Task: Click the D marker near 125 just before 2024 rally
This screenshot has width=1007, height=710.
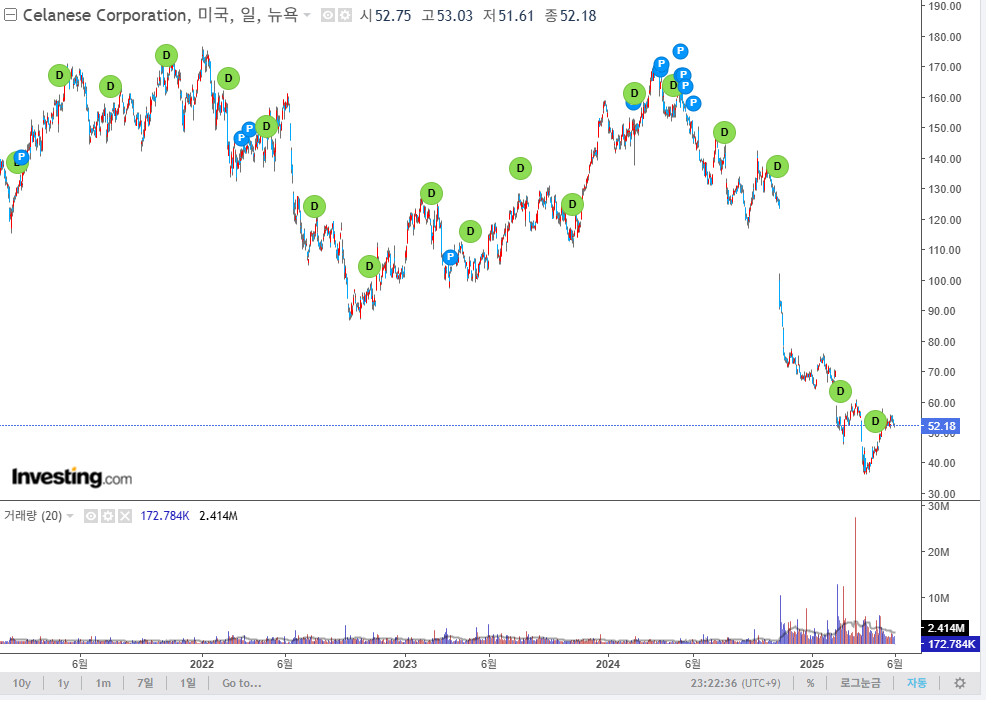Action: [572, 205]
